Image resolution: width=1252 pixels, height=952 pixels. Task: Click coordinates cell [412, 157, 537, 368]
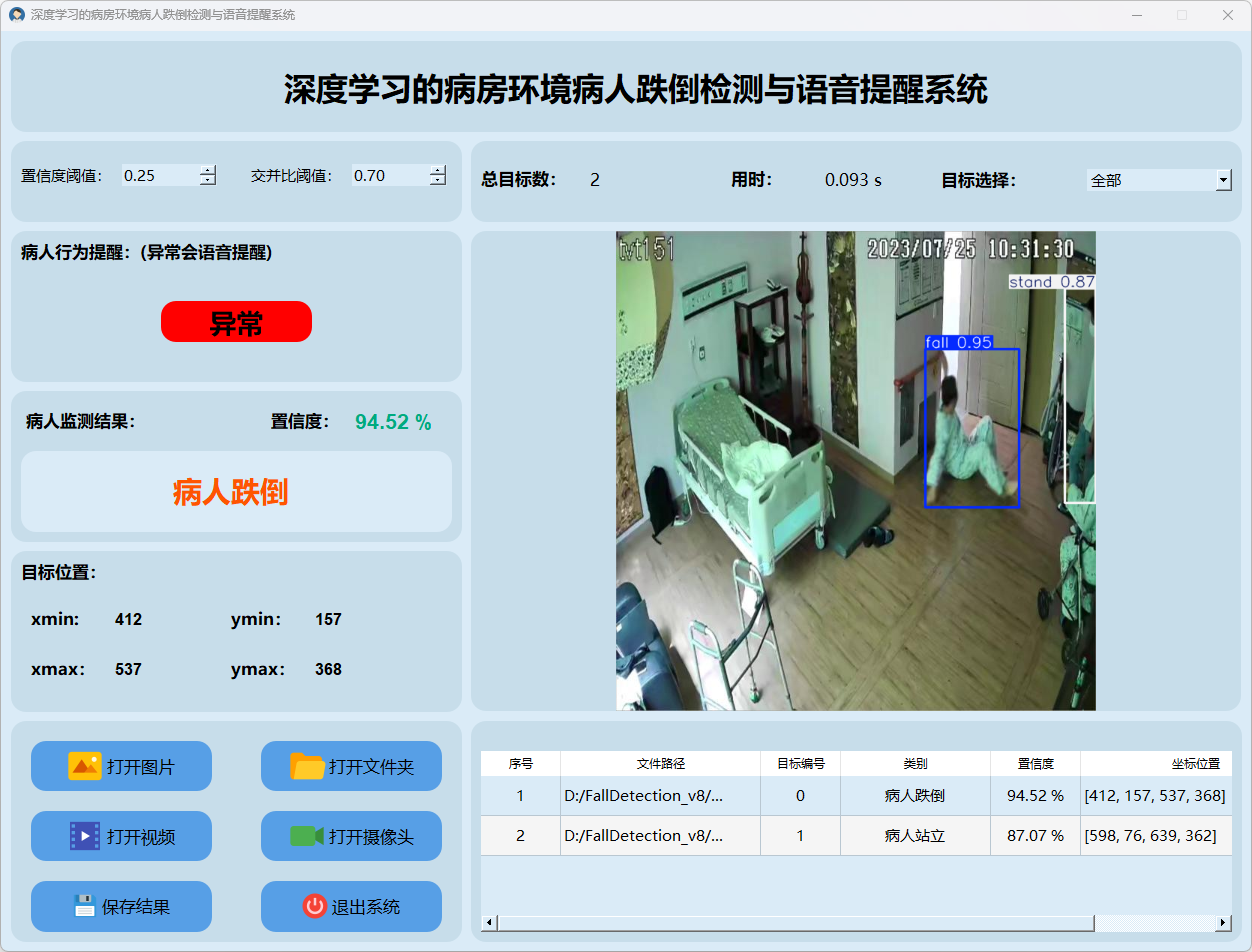1156,796
